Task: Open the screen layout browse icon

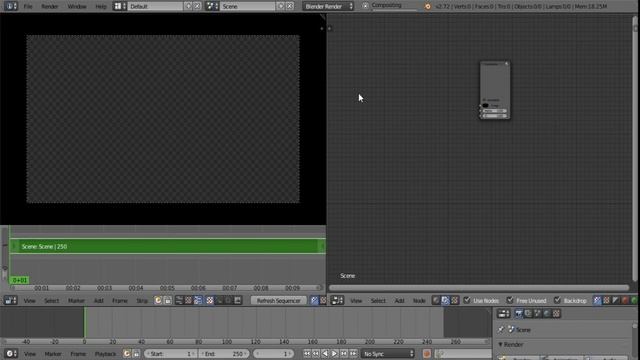Action: pyautogui.click(x=120, y=6)
